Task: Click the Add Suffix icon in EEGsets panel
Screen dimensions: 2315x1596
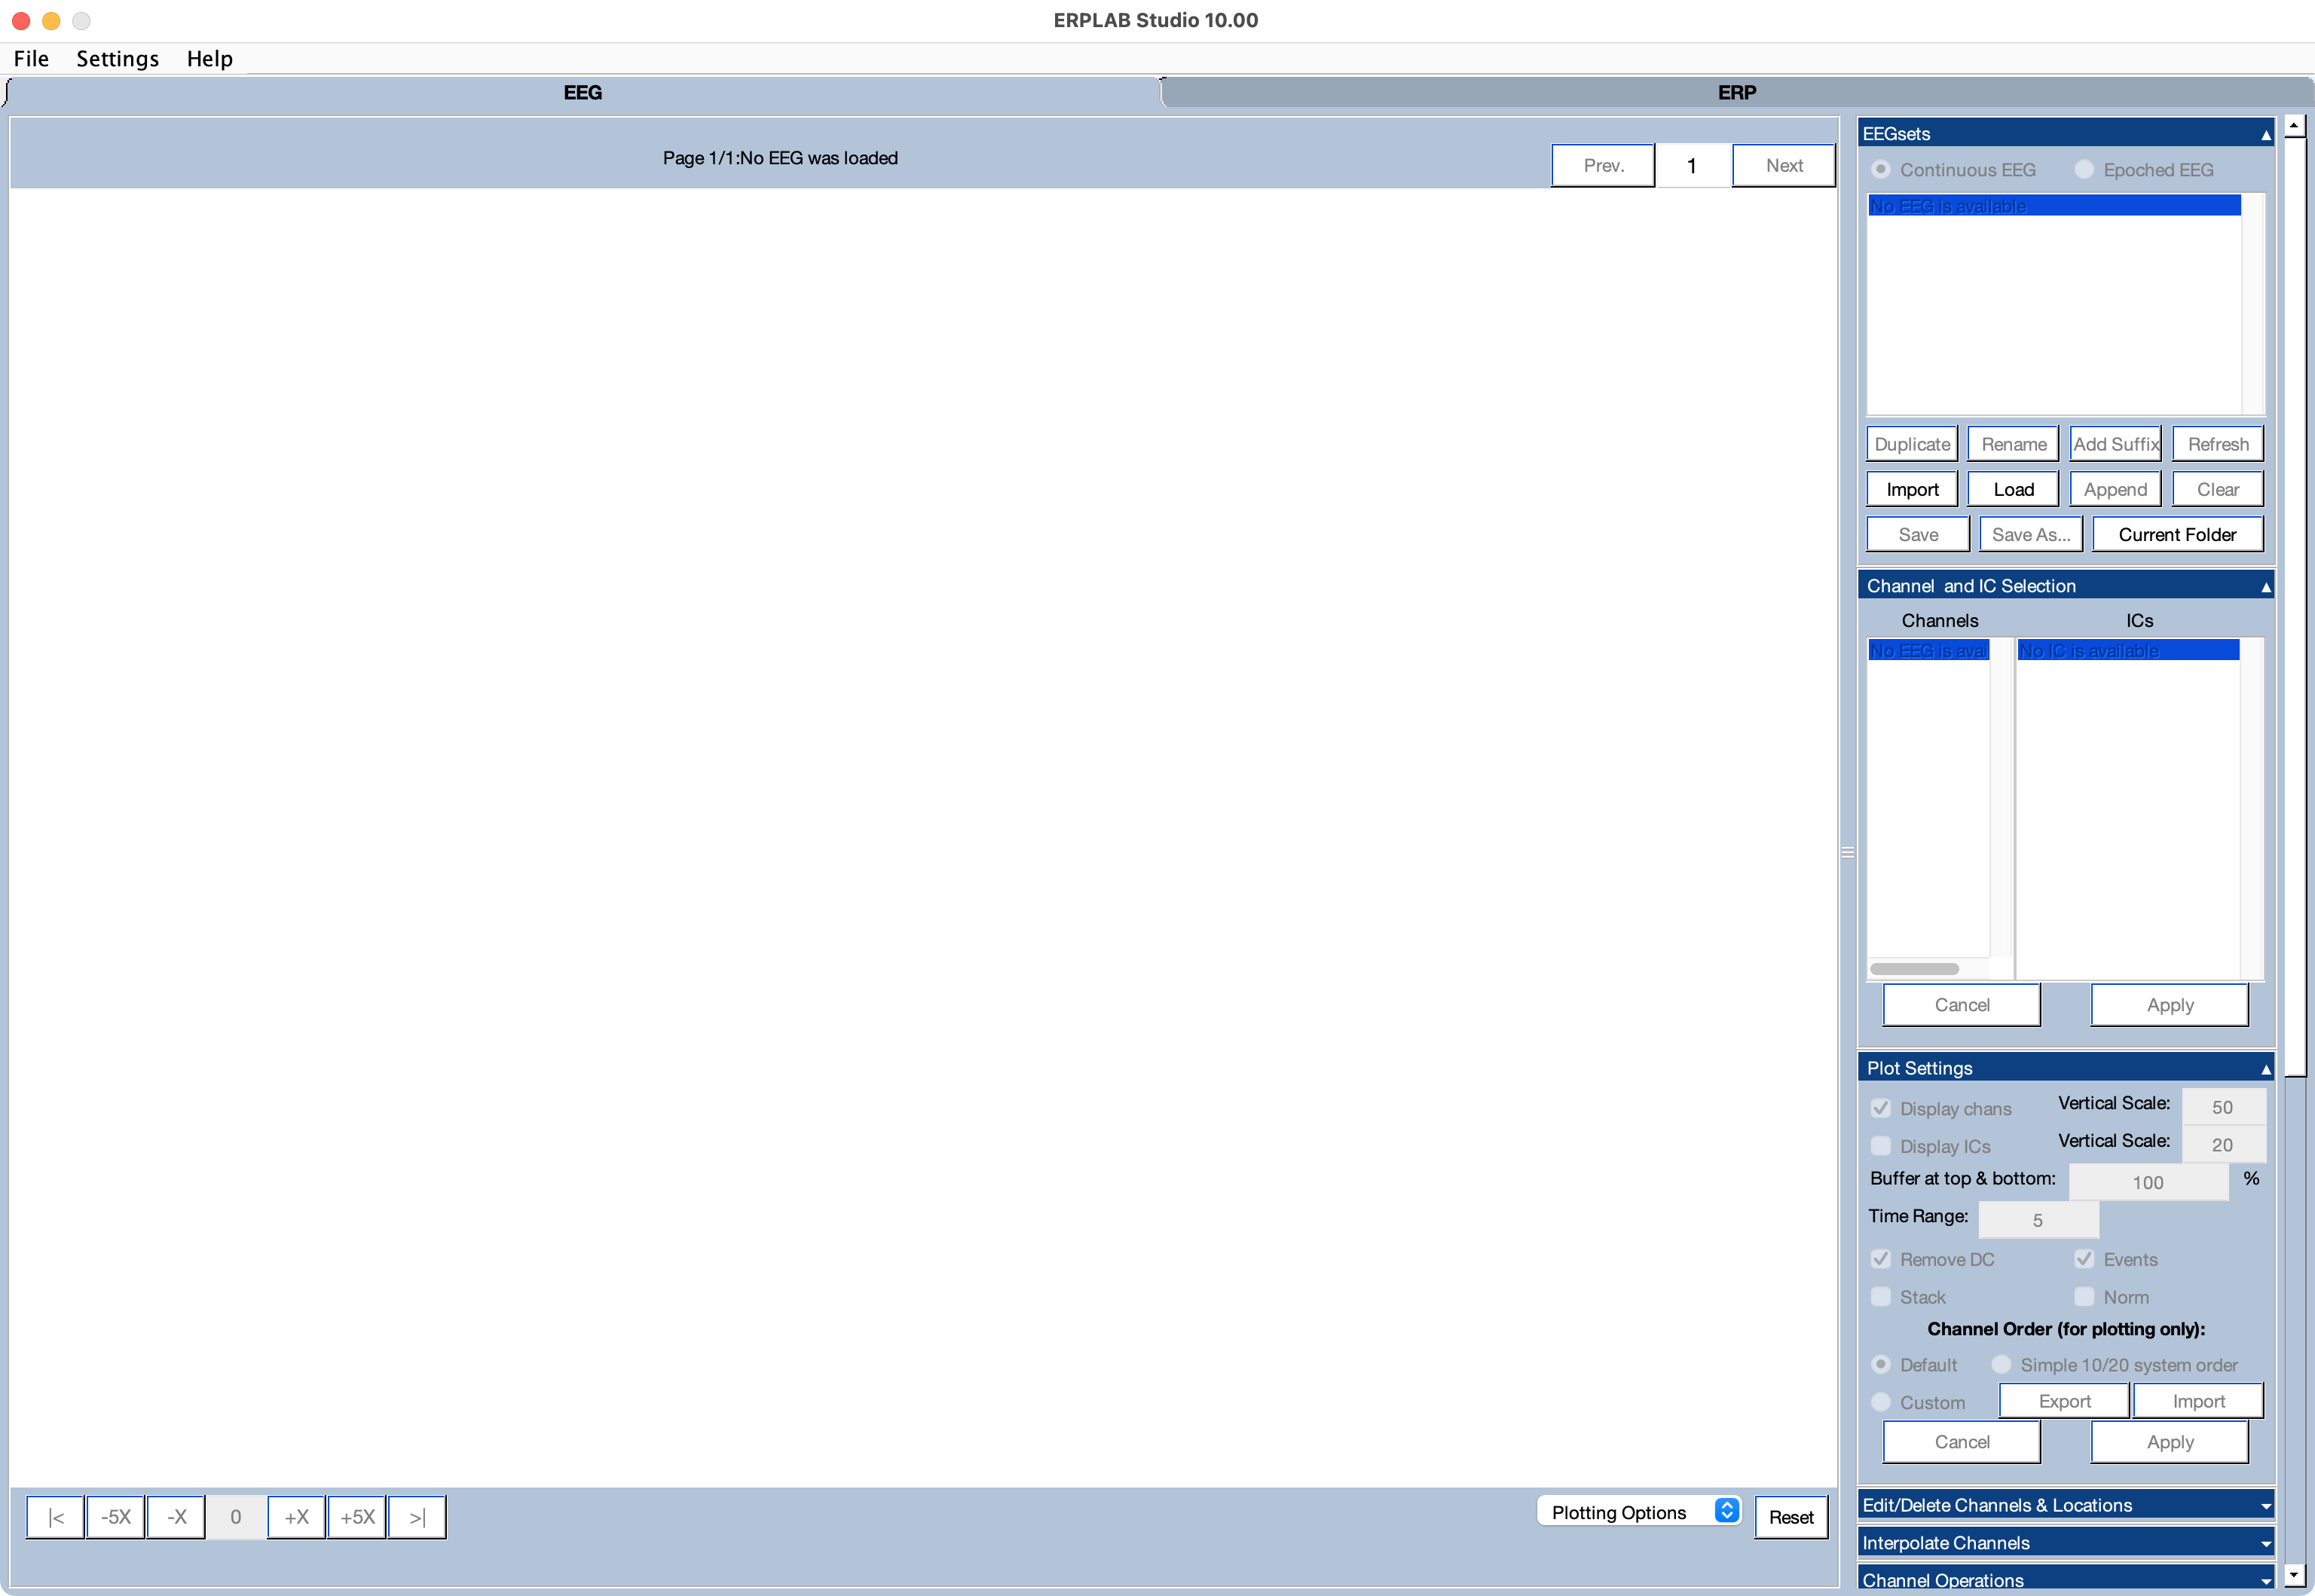Action: click(2115, 443)
